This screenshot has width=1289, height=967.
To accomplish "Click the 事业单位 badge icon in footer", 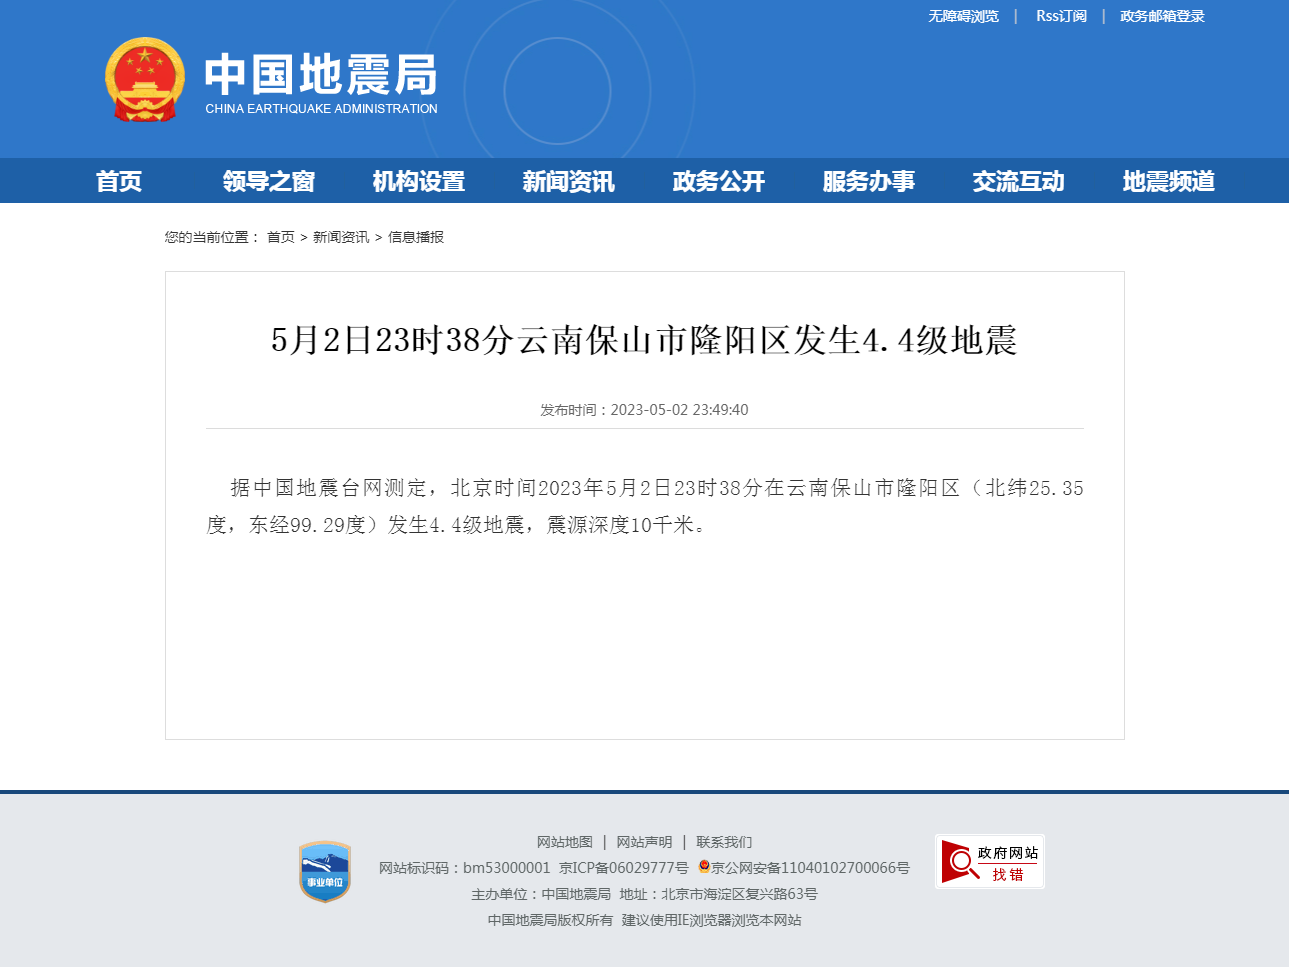I will point(325,872).
